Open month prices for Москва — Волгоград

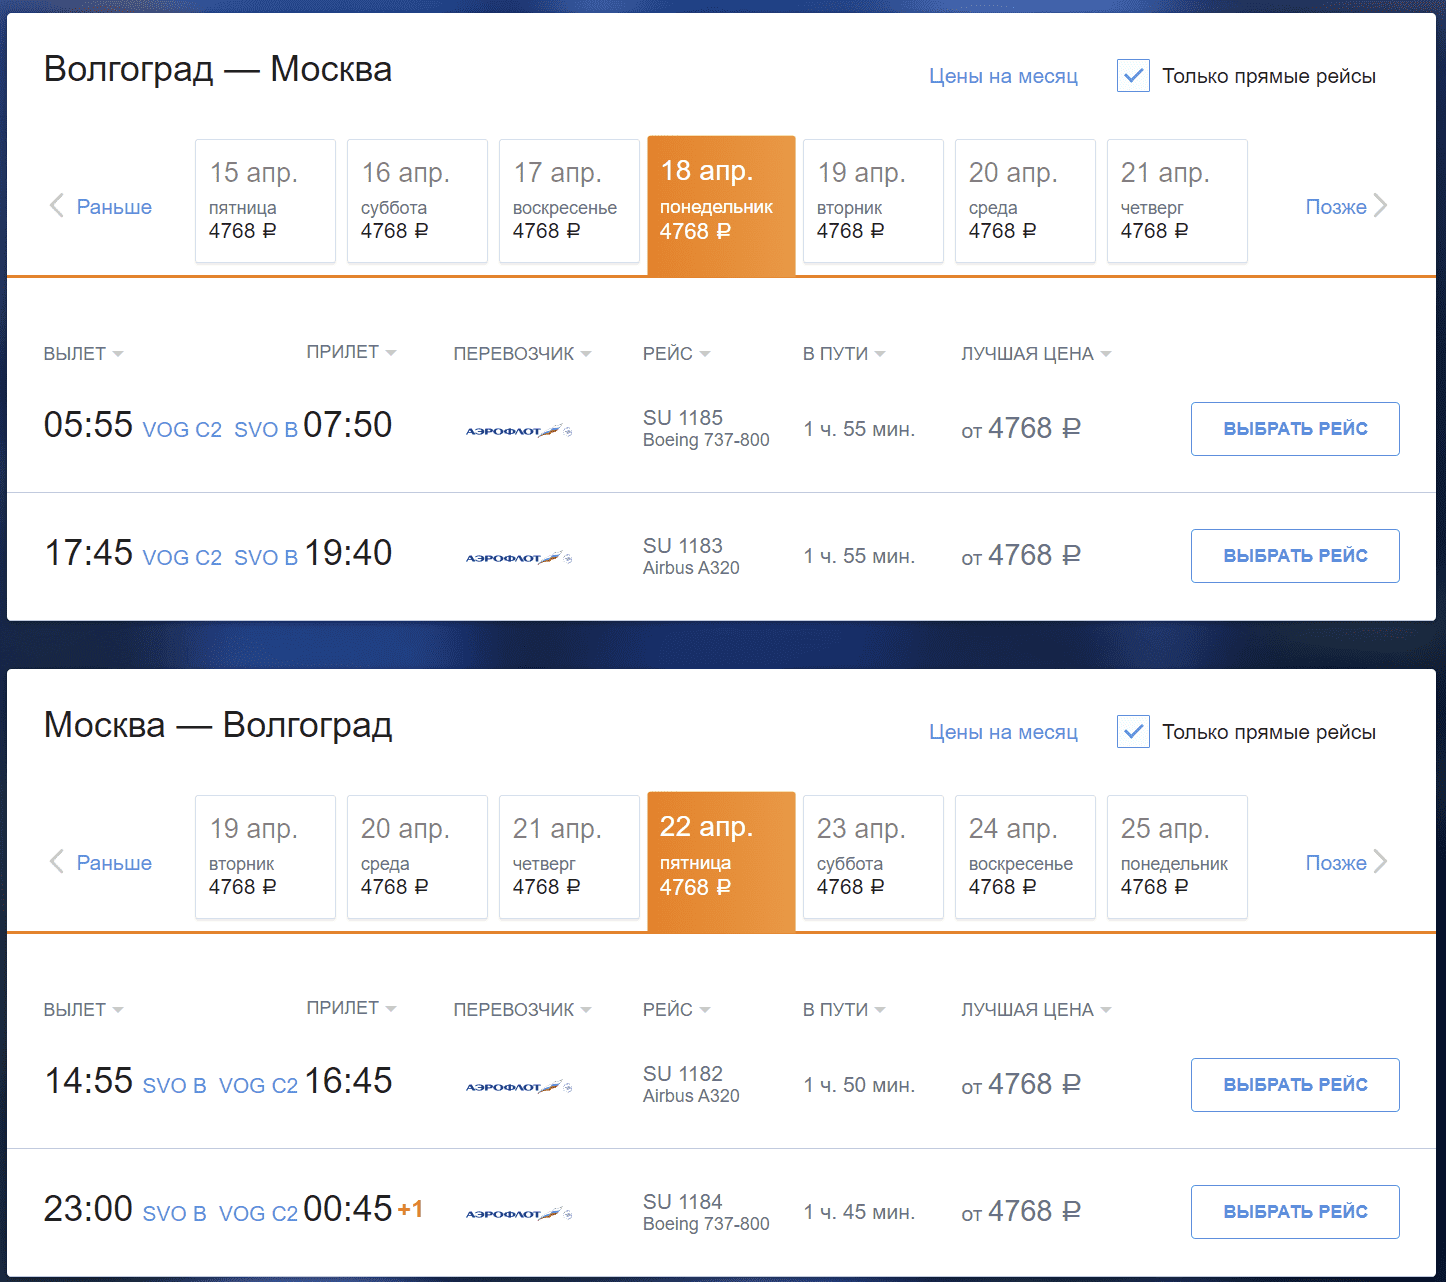pyautogui.click(x=1003, y=732)
